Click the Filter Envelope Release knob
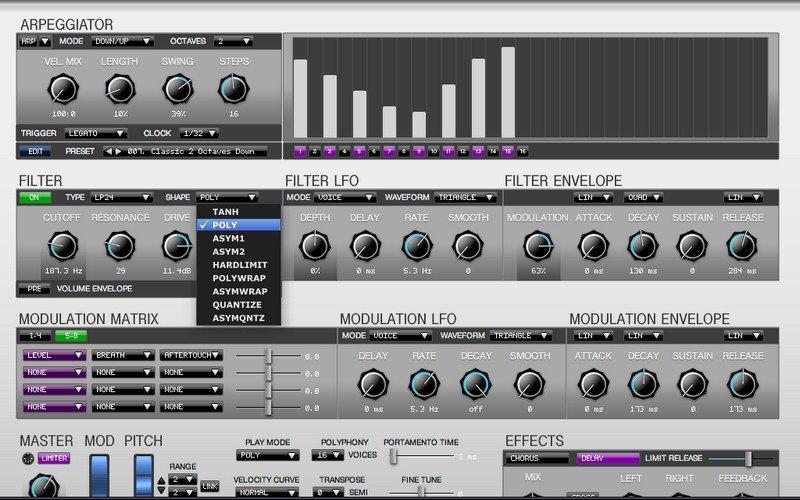Screen dimensions: 800x500 pyautogui.click(x=741, y=246)
